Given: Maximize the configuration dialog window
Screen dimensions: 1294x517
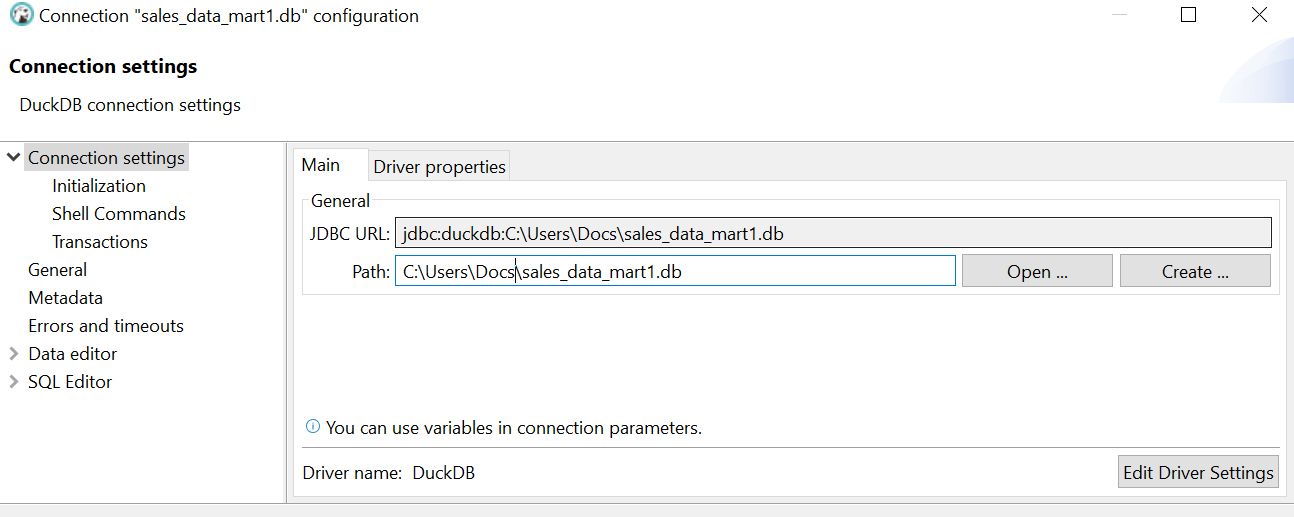Looking at the screenshot, I should point(1188,15).
